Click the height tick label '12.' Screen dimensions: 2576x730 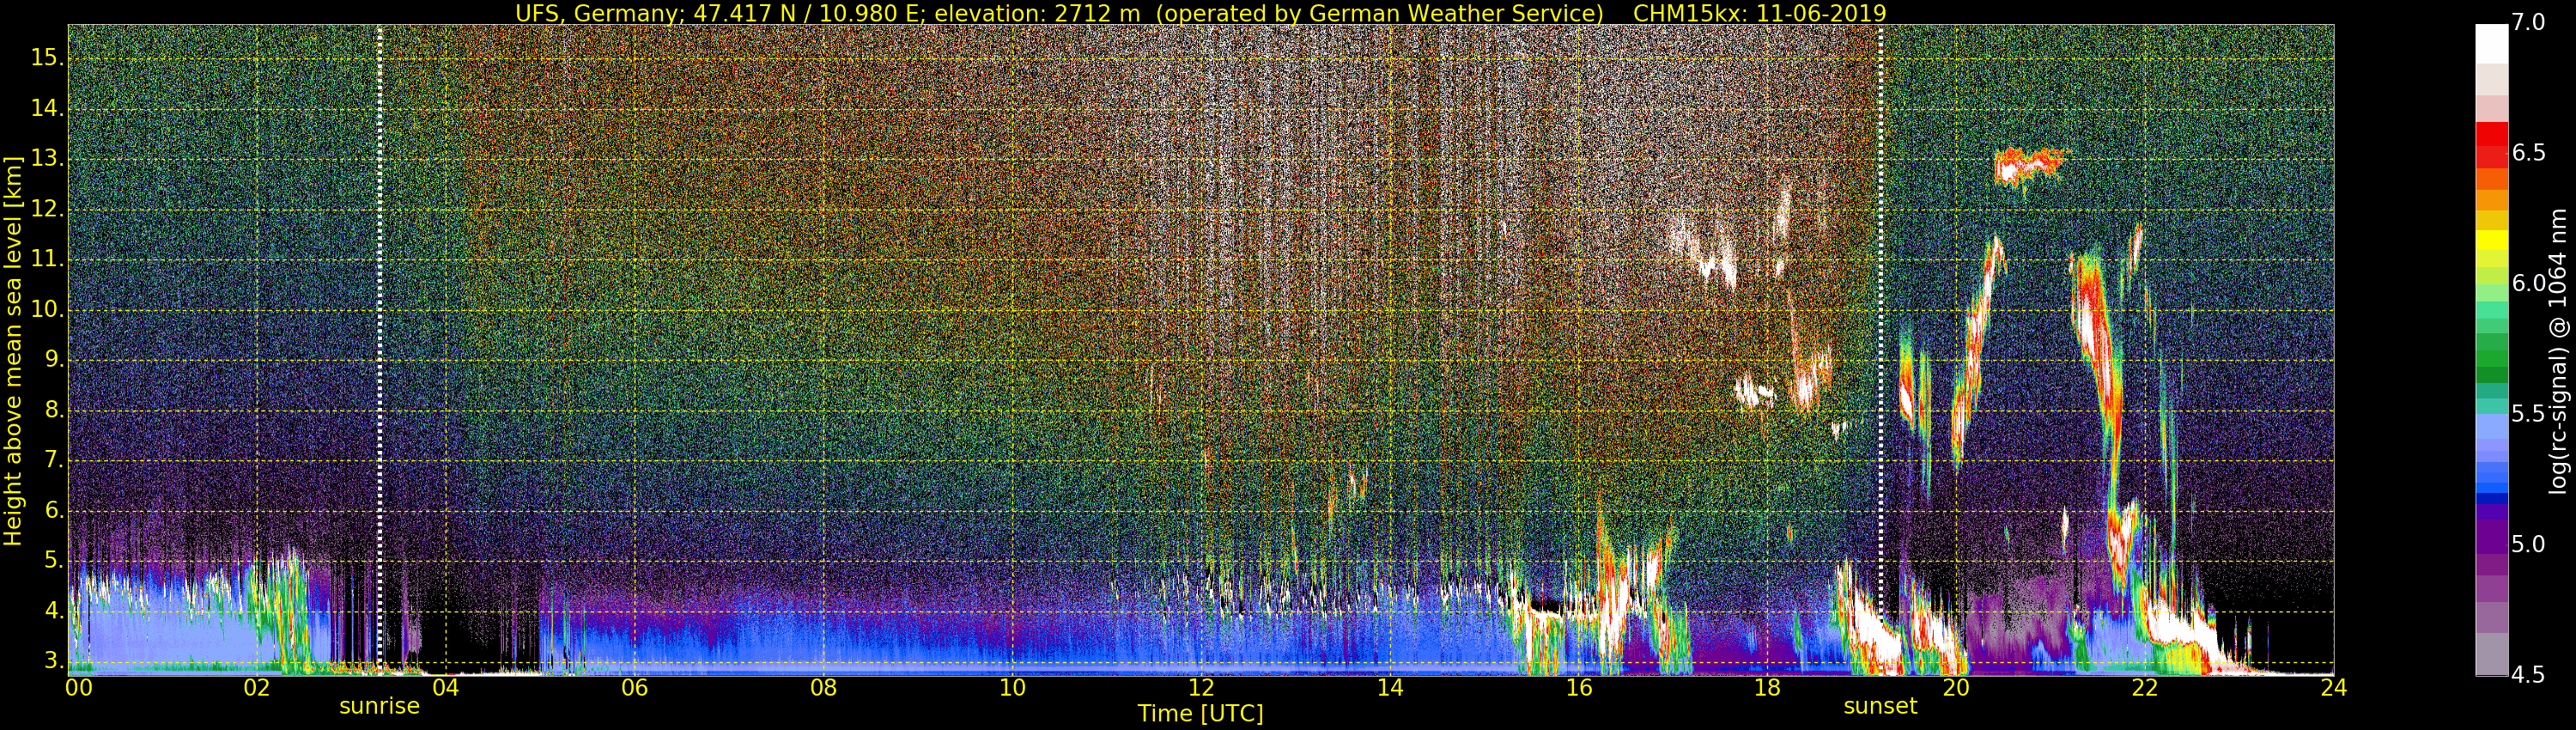(x=47, y=209)
